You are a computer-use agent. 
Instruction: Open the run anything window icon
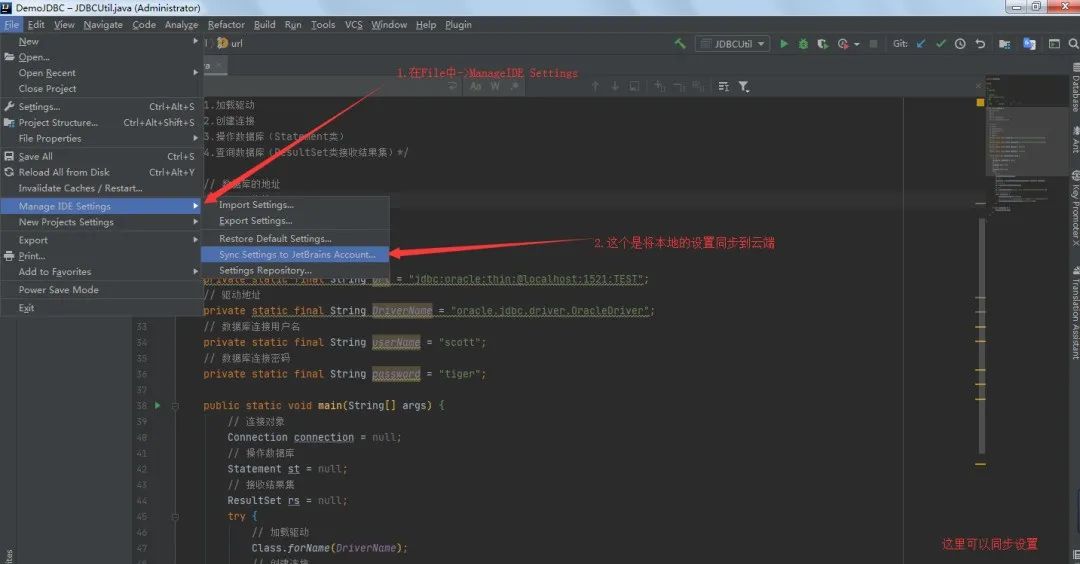1054,43
